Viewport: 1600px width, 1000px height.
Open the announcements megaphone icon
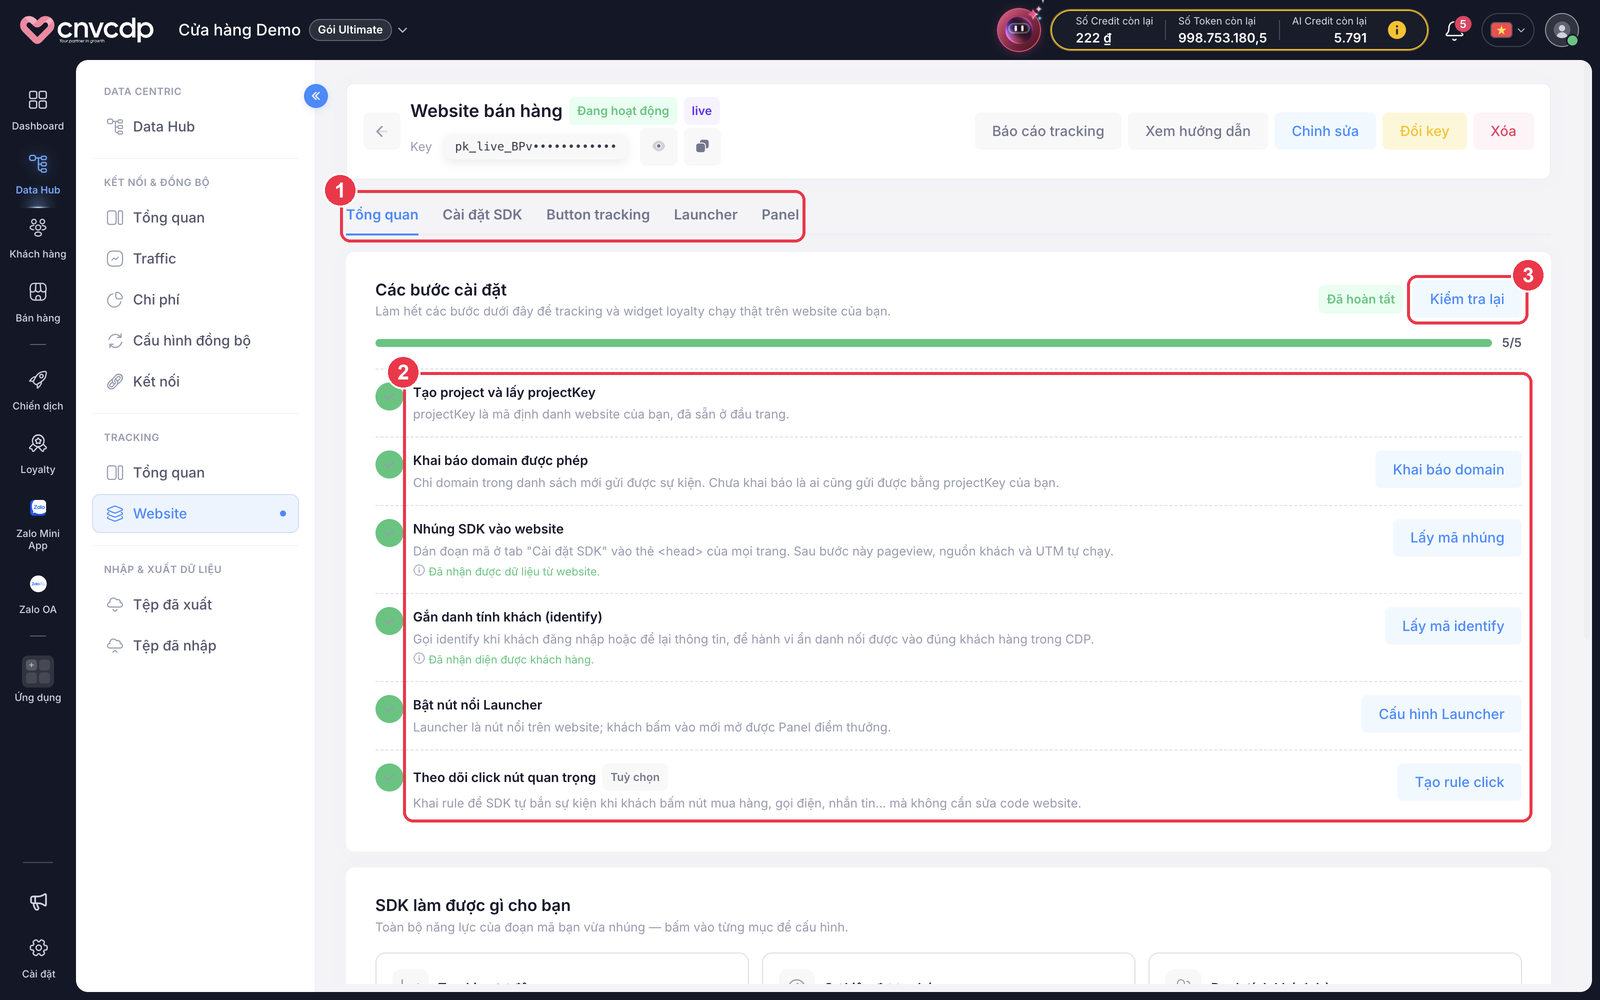click(38, 901)
